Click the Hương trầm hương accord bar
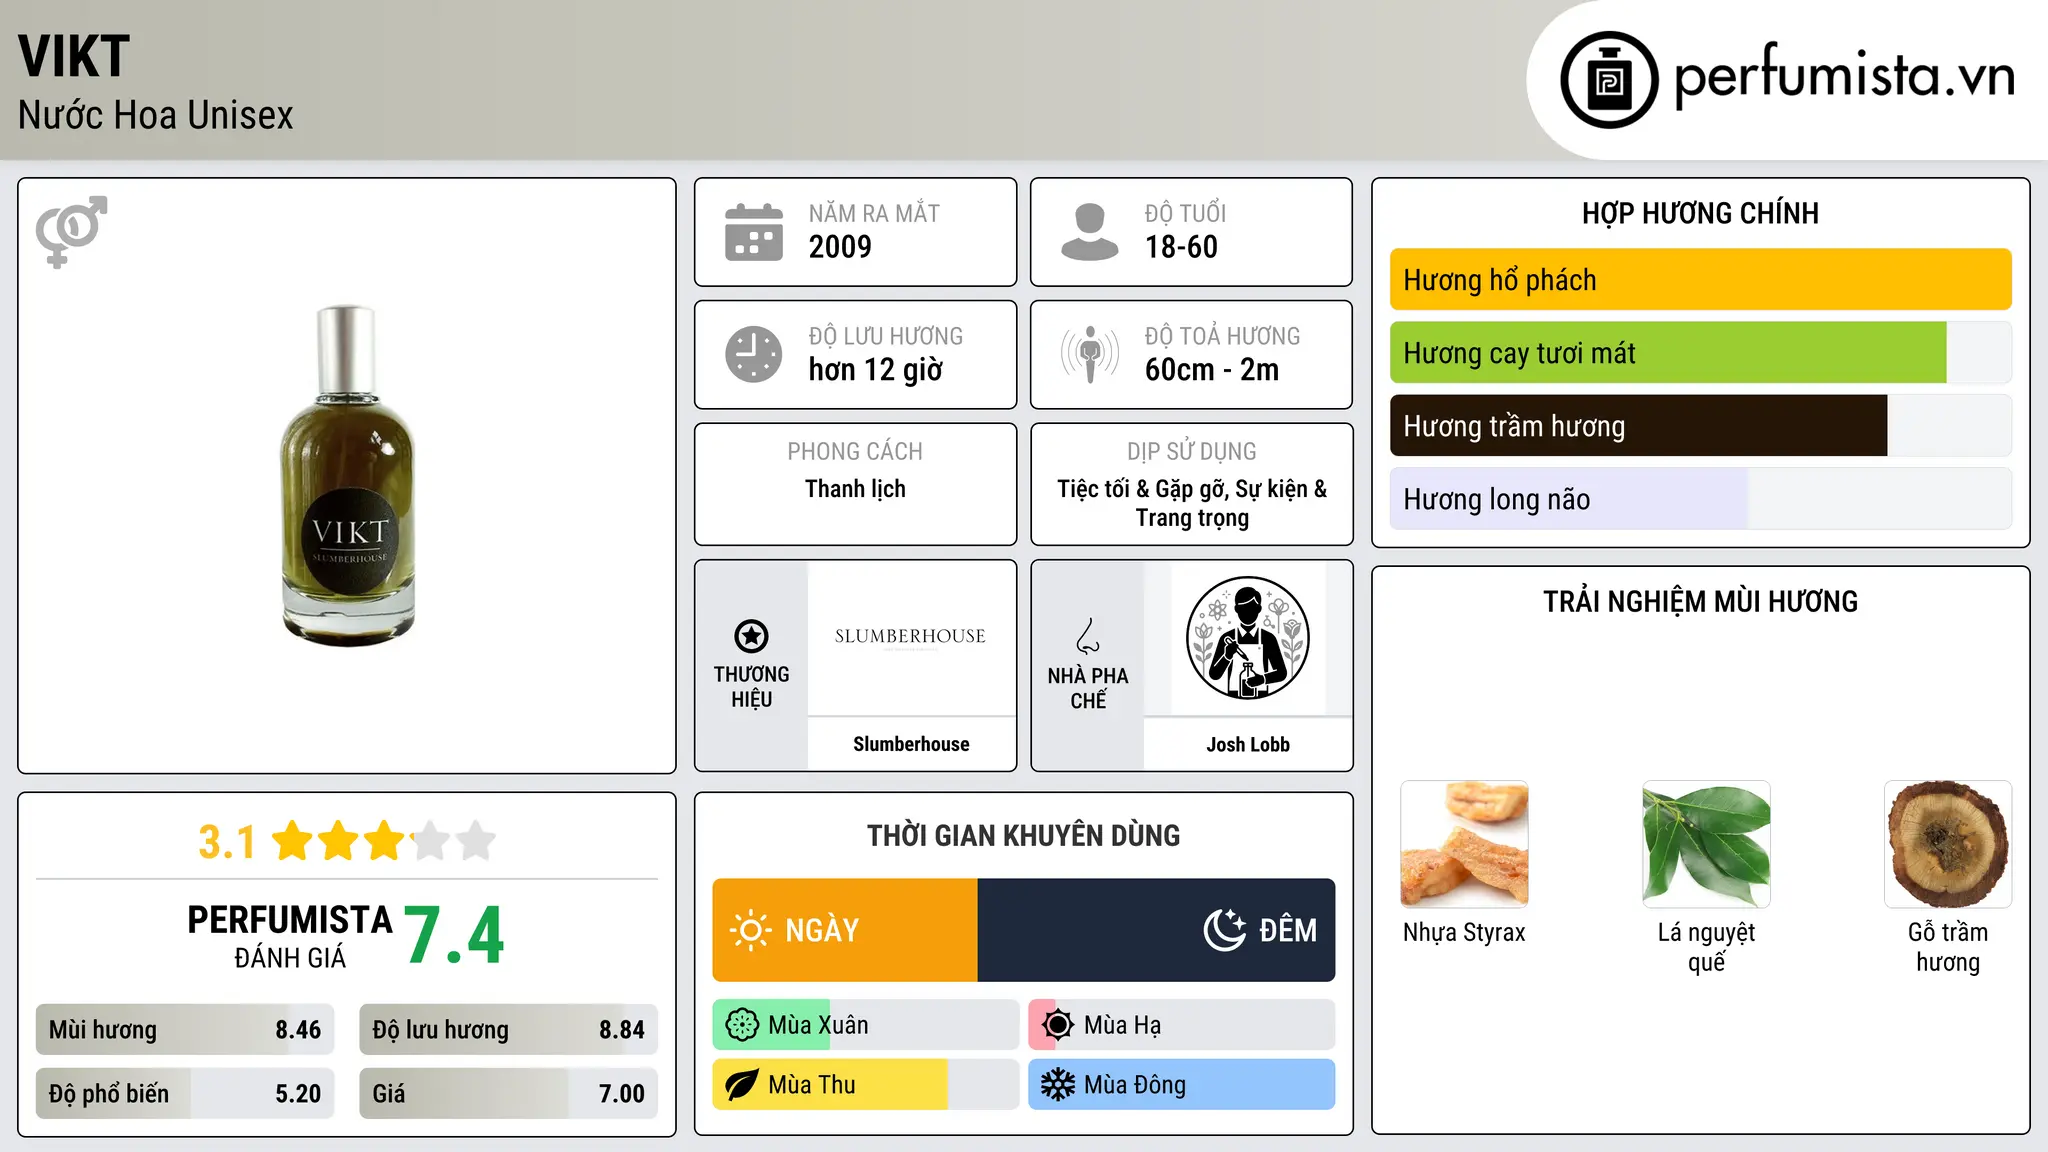Image resolution: width=2048 pixels, height=1152 pixels. point(1700,426)
